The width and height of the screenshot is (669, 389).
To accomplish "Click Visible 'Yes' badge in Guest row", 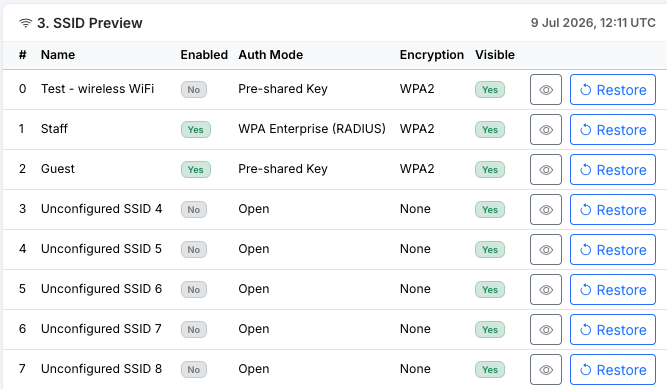I will (x=490, y=170).
